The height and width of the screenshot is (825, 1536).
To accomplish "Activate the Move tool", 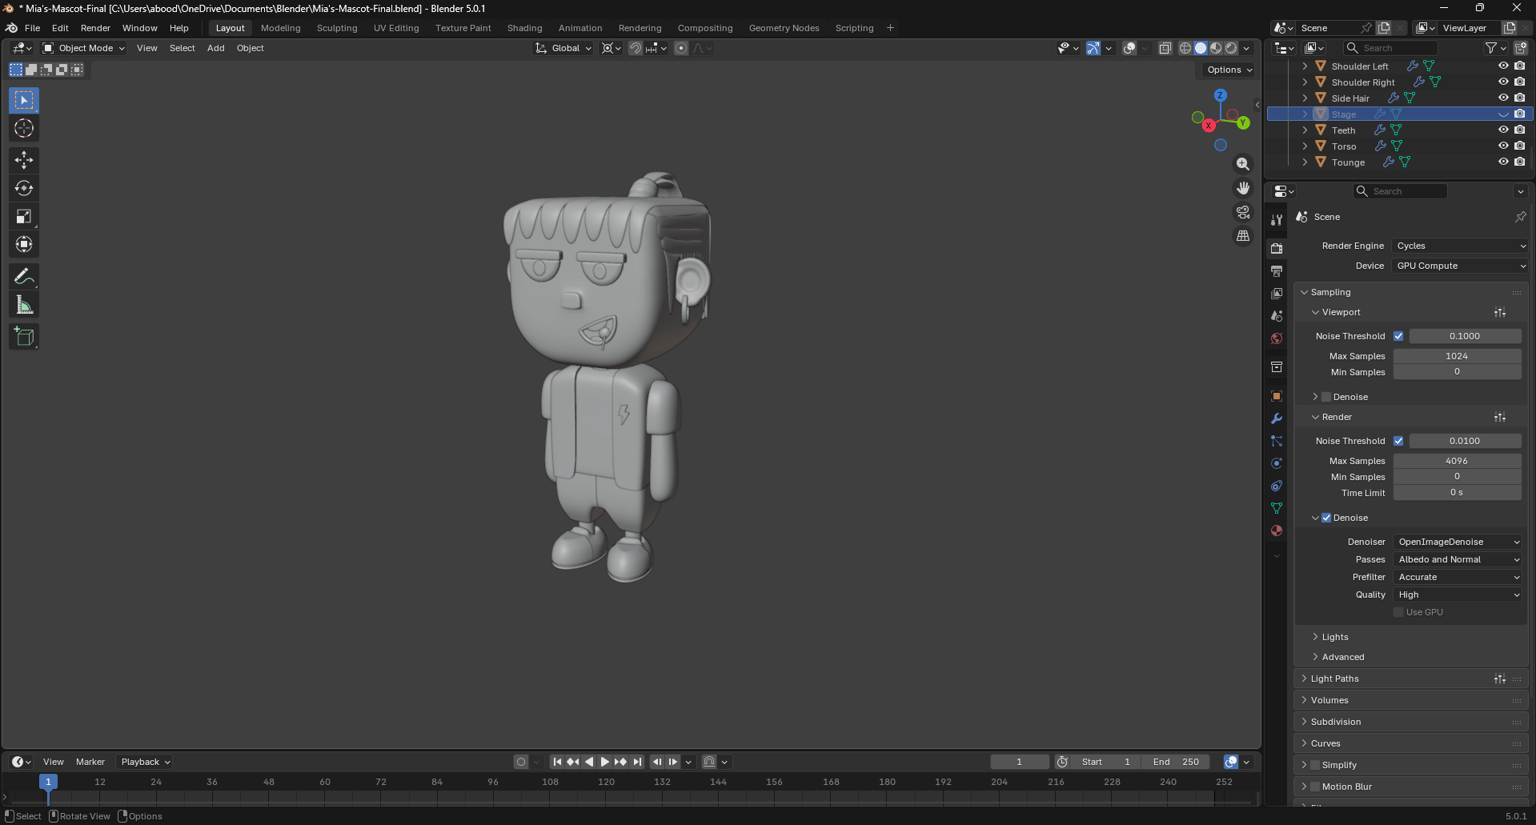I will (24, 160).
